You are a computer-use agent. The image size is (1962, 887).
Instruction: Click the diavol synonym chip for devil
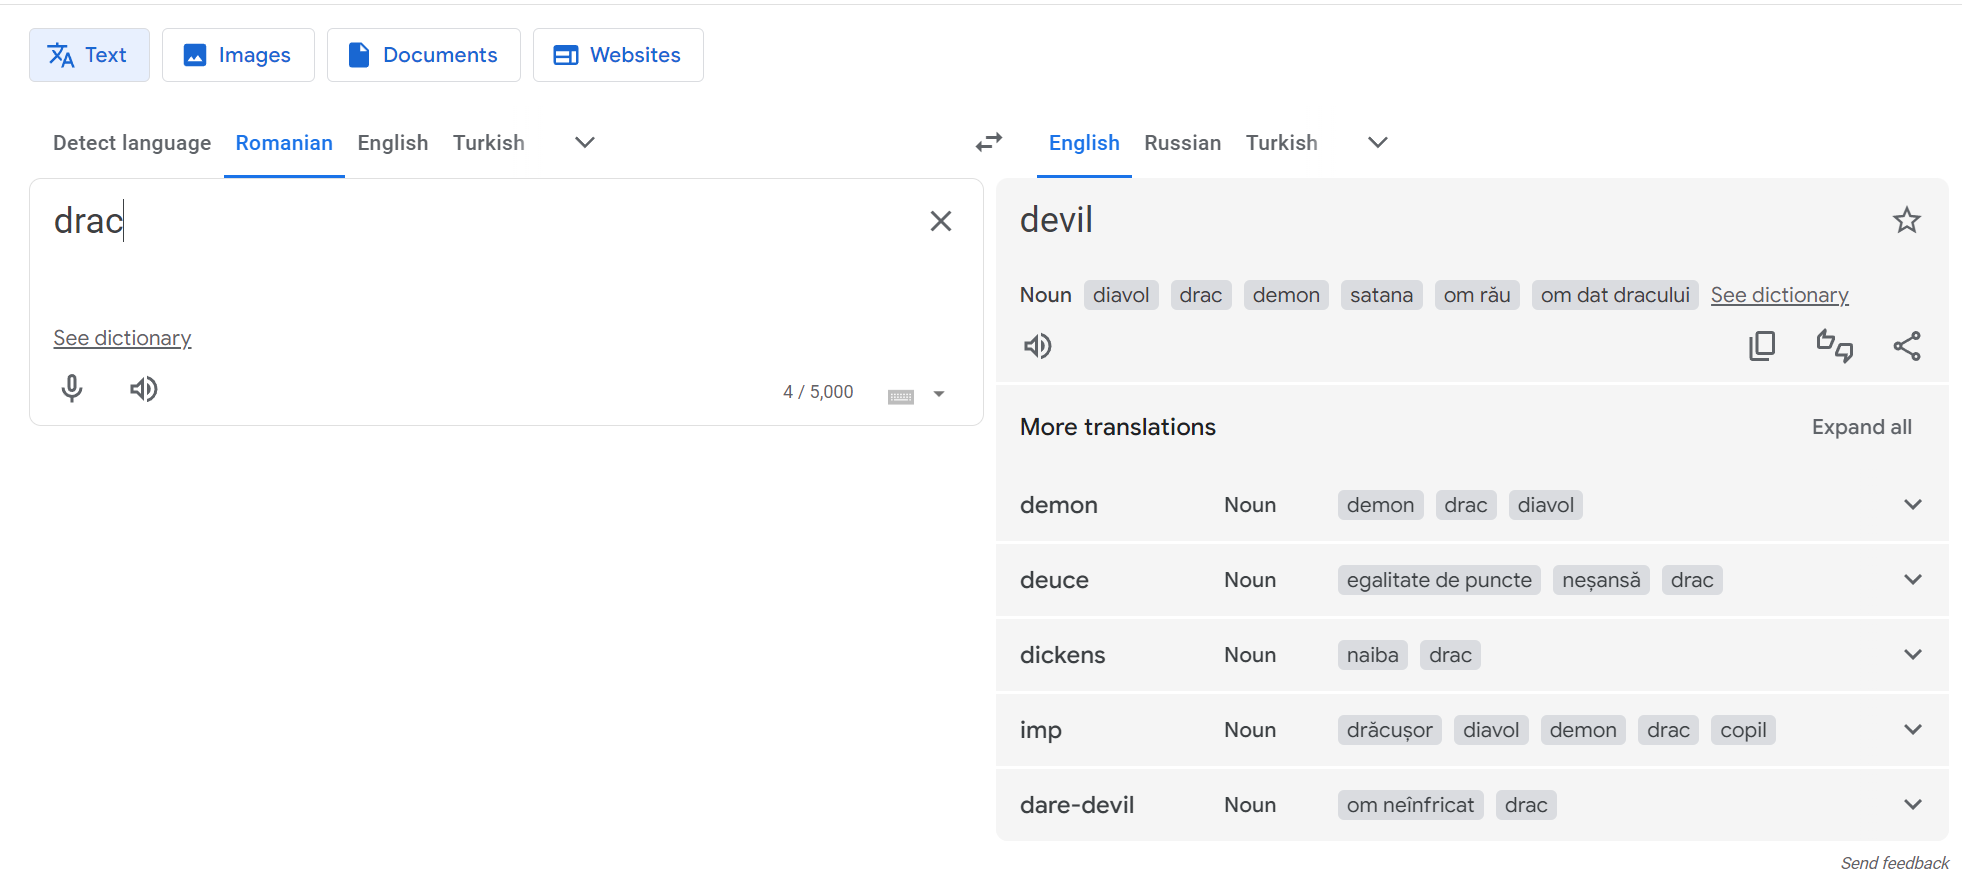coord(1121,295)
